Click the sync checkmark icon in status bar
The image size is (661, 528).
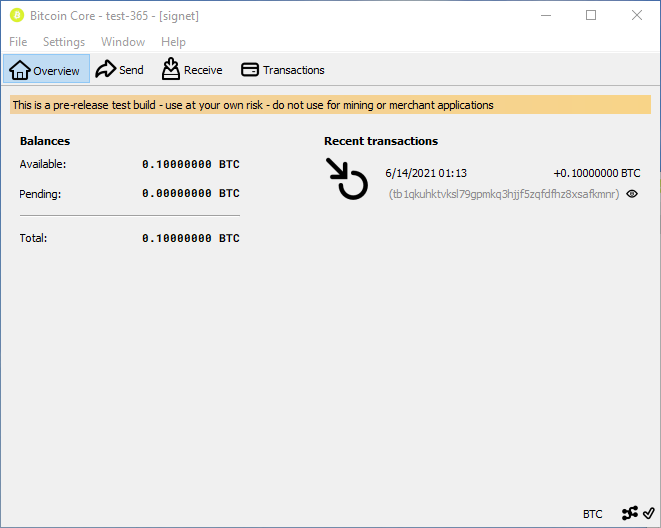(649, 513)
